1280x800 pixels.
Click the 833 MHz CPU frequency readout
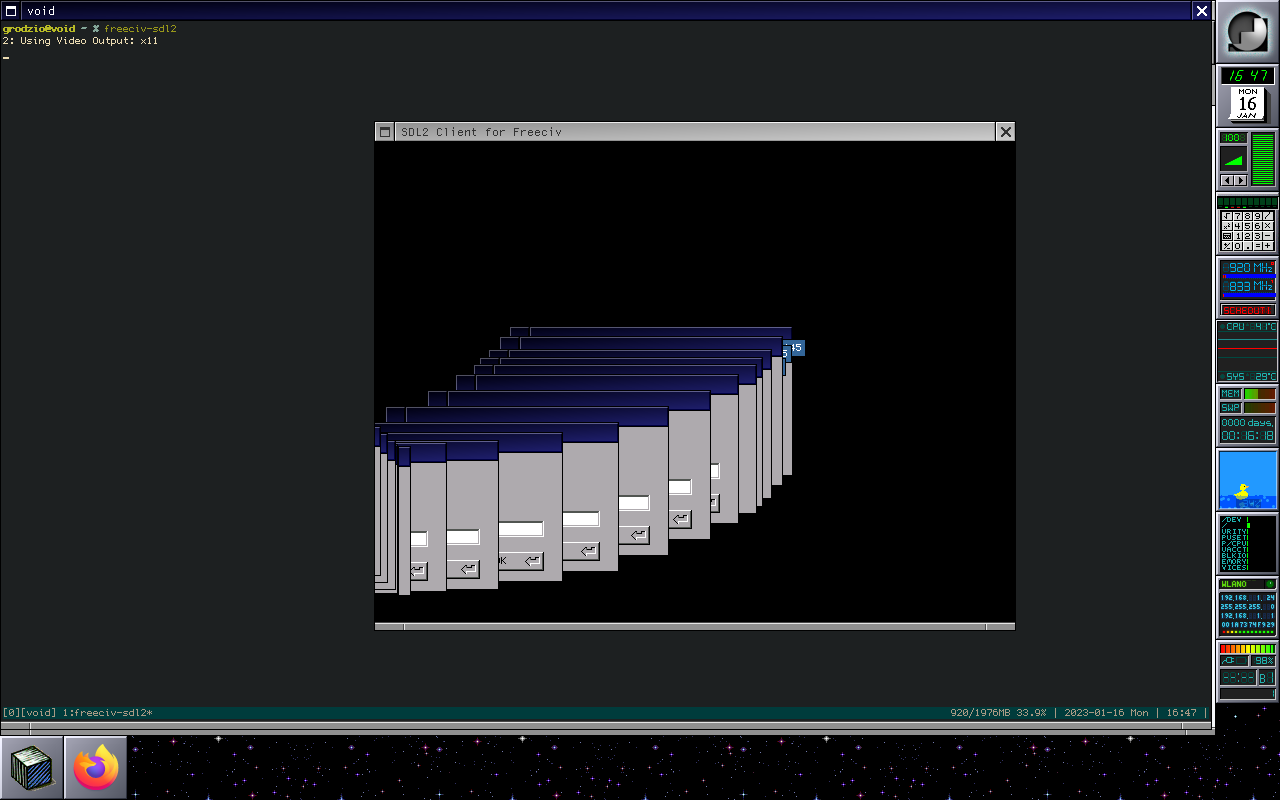click(x=1249, y=286)
